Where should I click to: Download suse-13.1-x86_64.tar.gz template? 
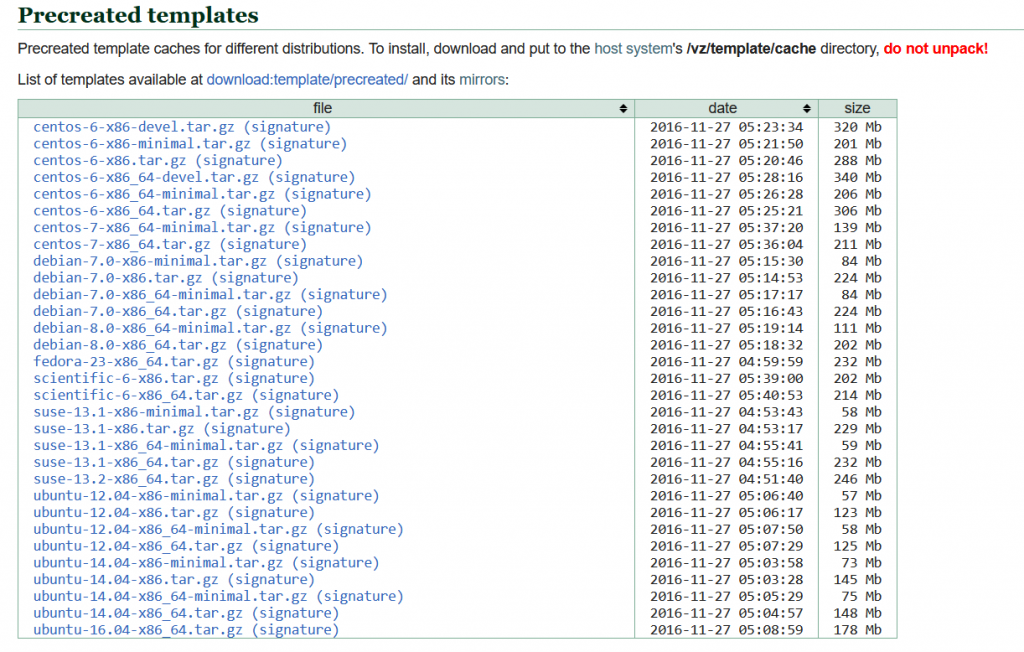[126, 463]
